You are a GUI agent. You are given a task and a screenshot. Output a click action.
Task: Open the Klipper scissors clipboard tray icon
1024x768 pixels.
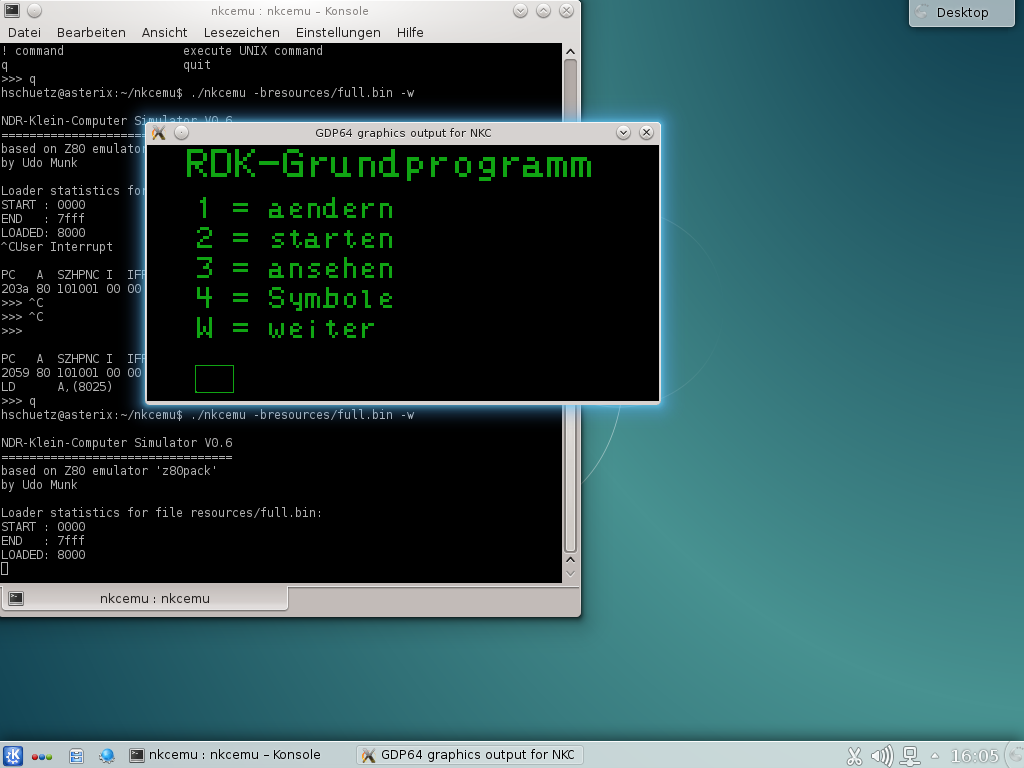(854, 756)
